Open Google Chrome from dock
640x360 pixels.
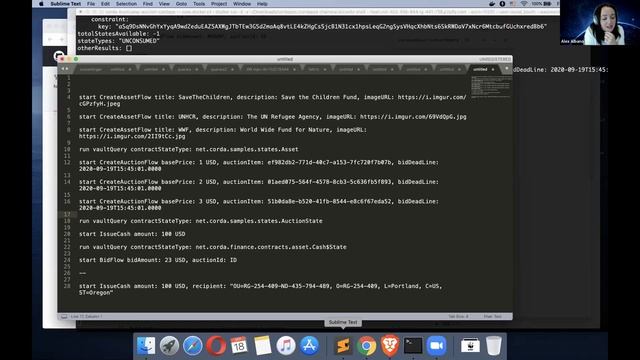click(367, 345)
